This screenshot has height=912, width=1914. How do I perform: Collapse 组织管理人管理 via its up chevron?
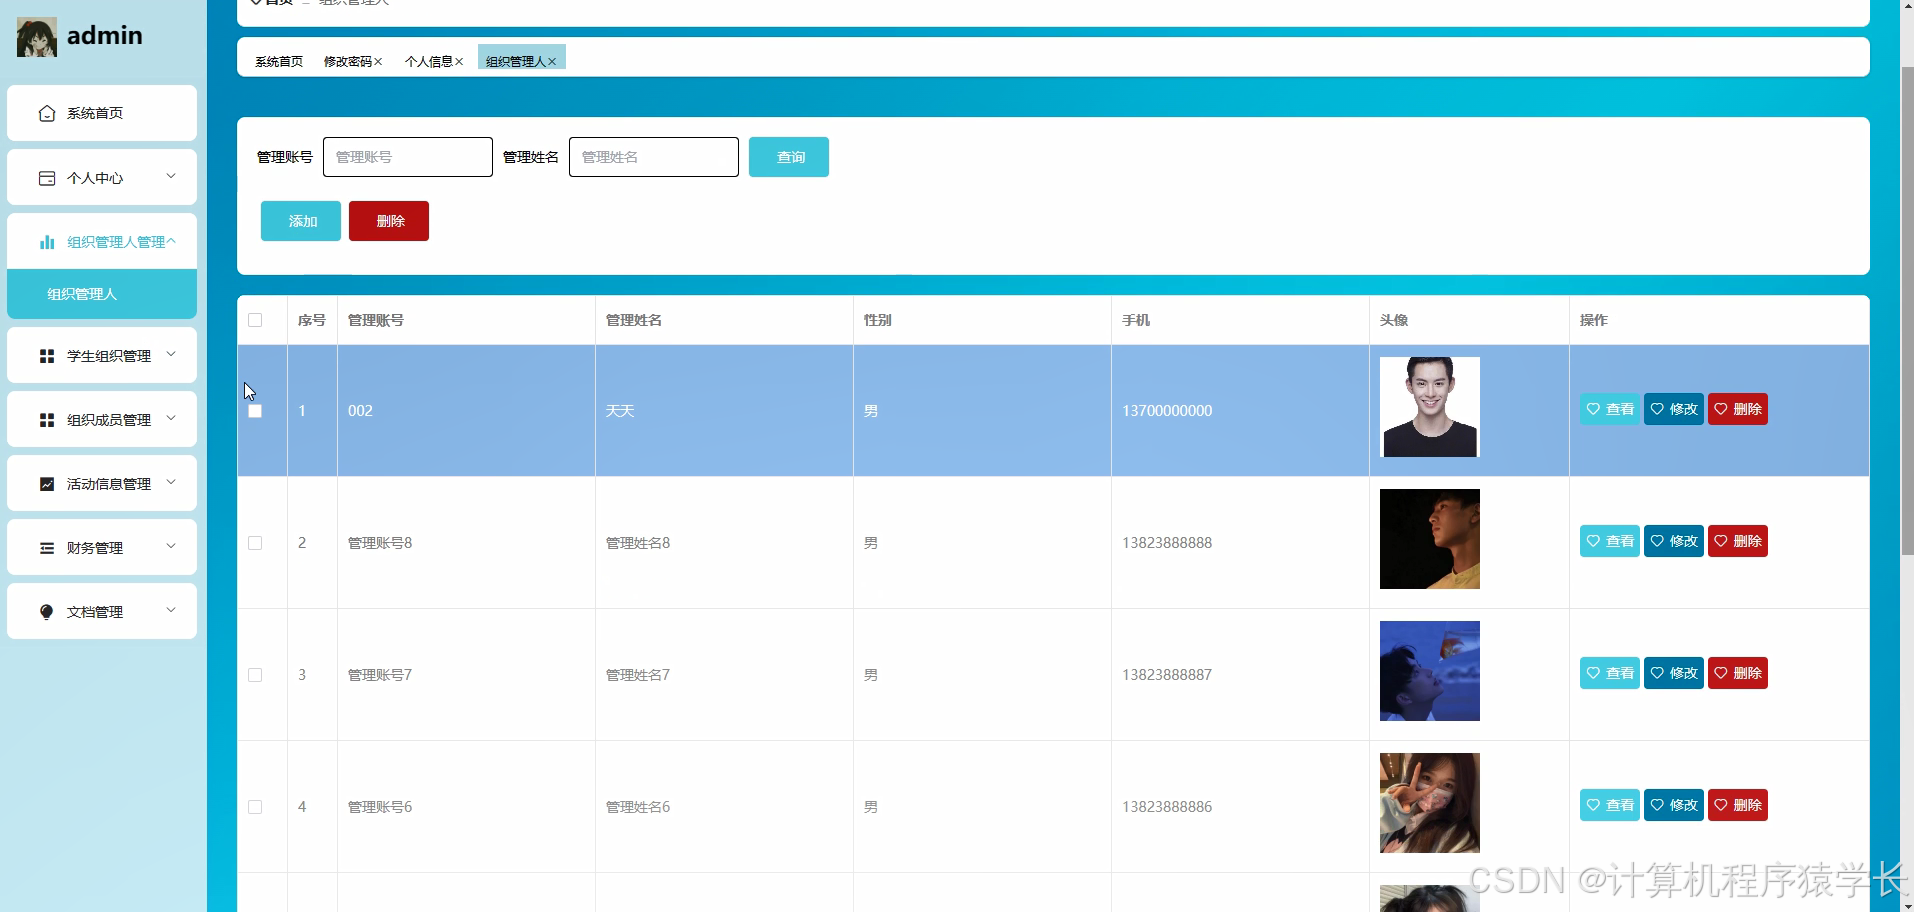171,241
